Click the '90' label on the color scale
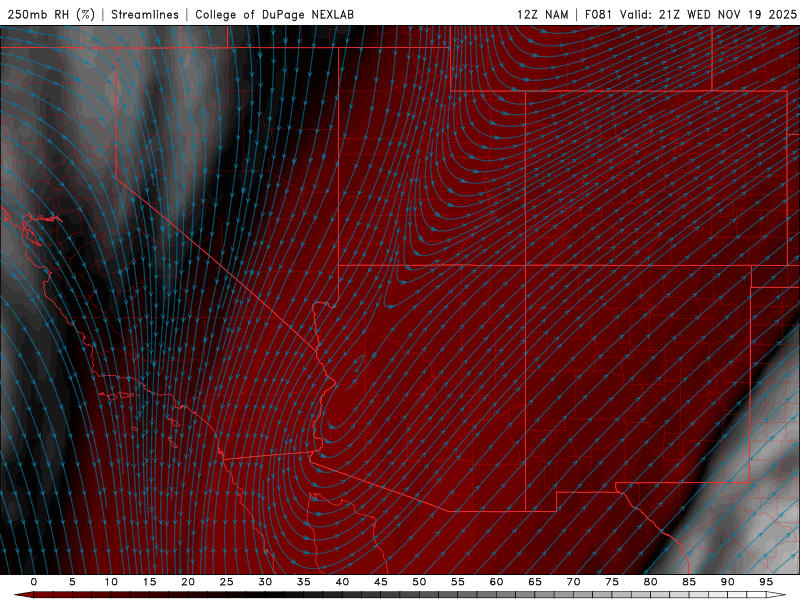 click(x=727, y=582)
